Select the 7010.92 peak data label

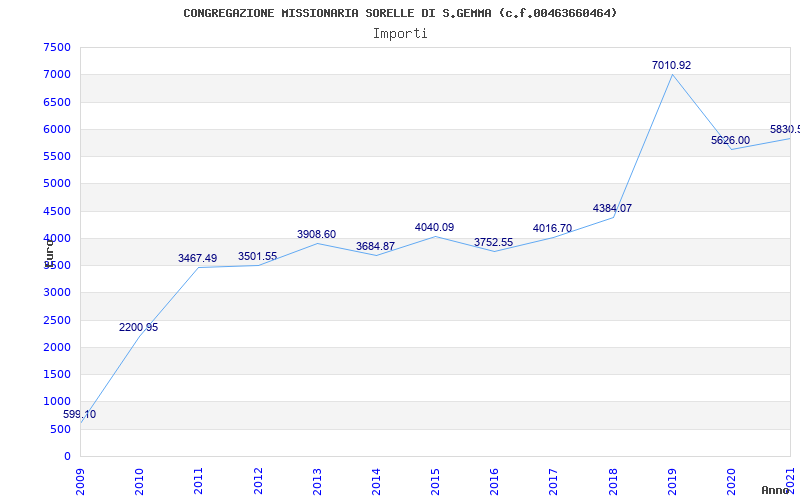point(671,66)
